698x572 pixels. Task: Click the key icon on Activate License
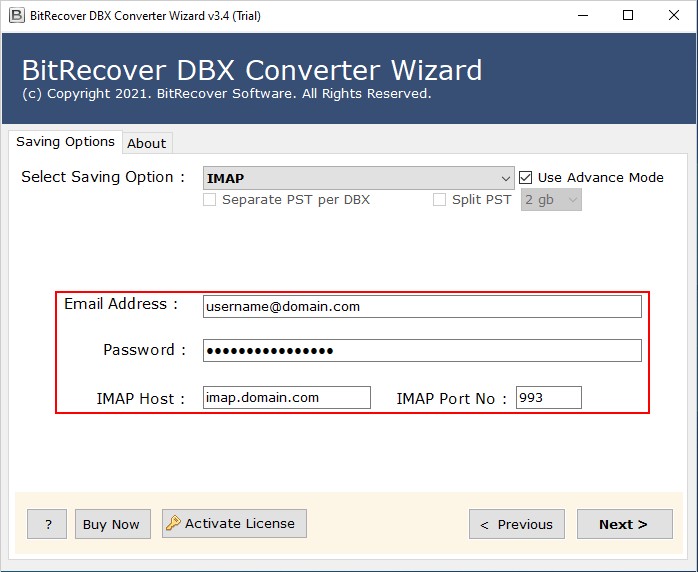(x=174, y=523)
